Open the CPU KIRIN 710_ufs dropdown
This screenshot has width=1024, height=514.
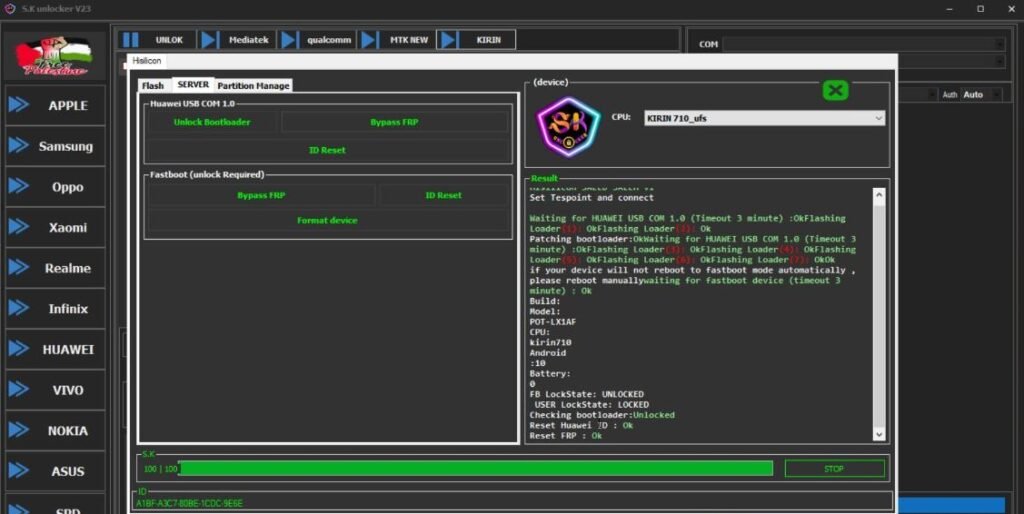[764, 118]
